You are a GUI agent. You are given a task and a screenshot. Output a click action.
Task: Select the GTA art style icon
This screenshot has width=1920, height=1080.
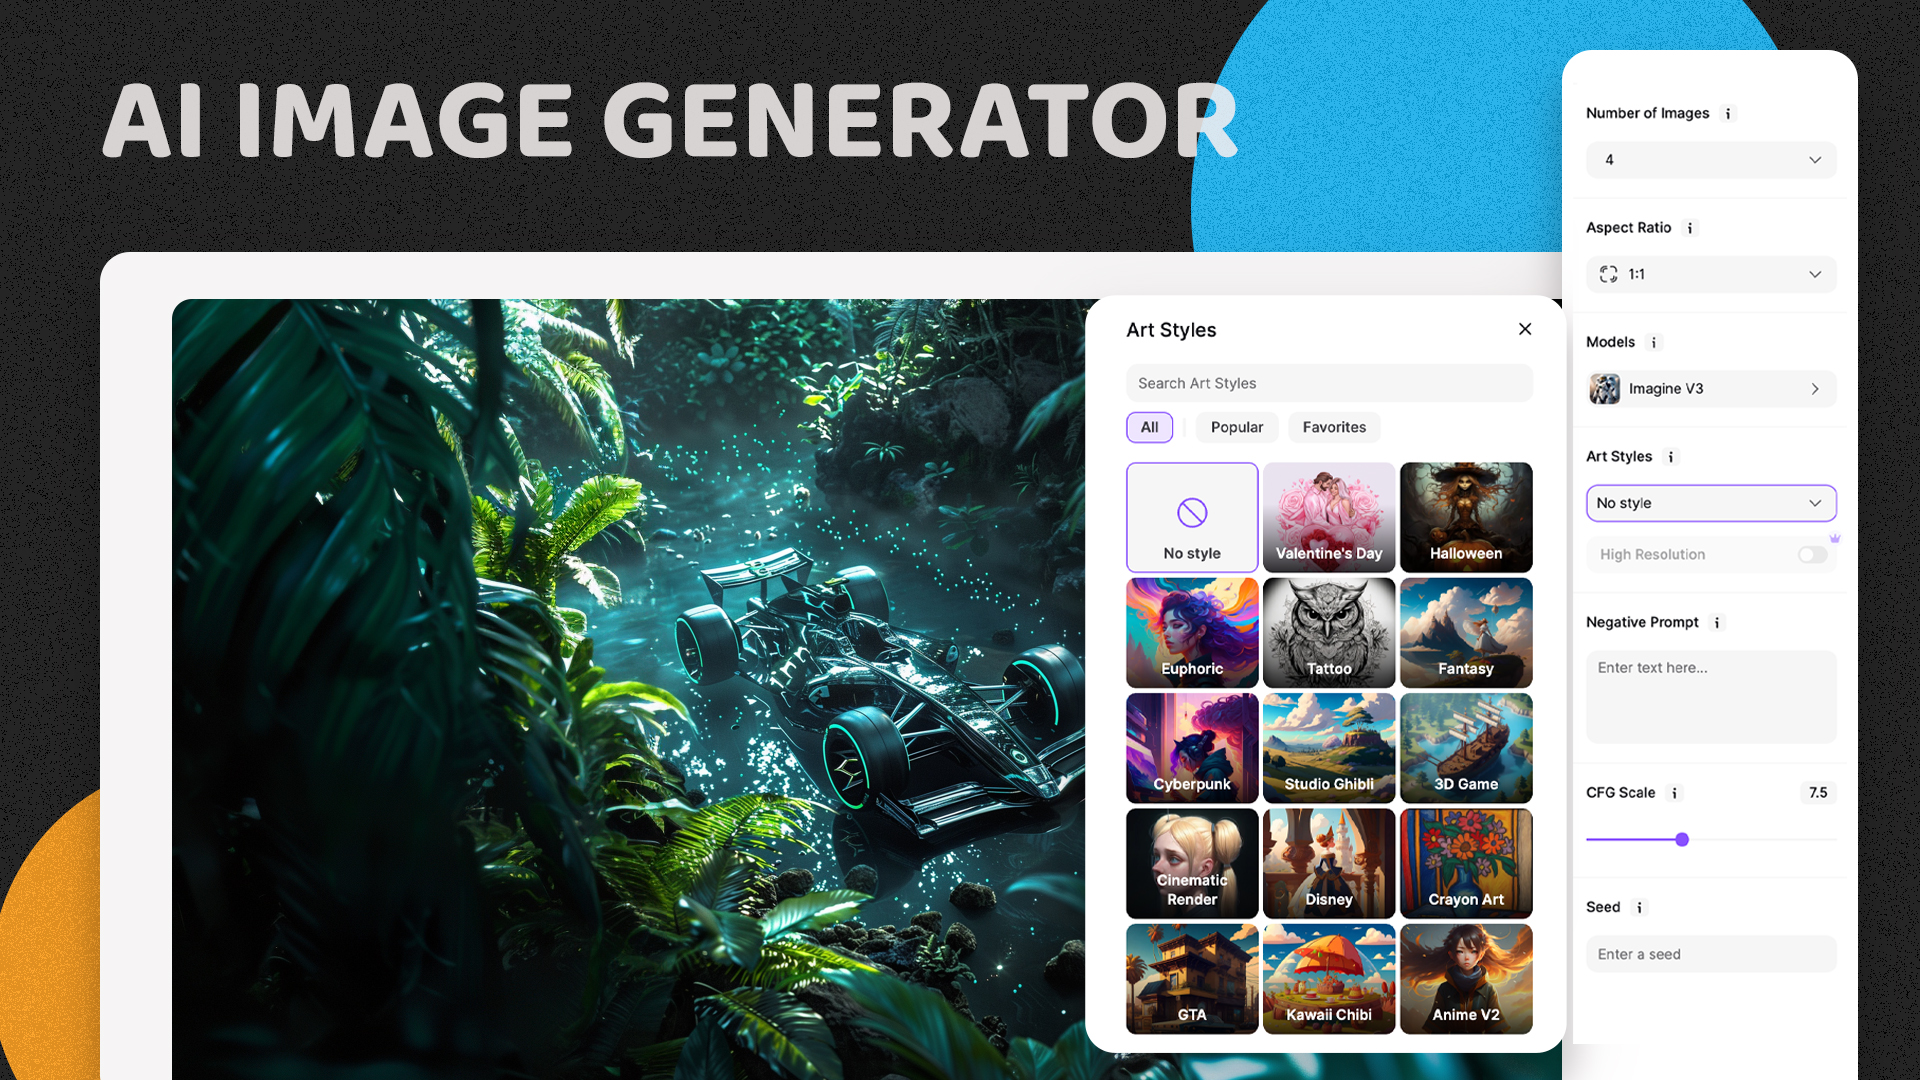click(1191, 978)
